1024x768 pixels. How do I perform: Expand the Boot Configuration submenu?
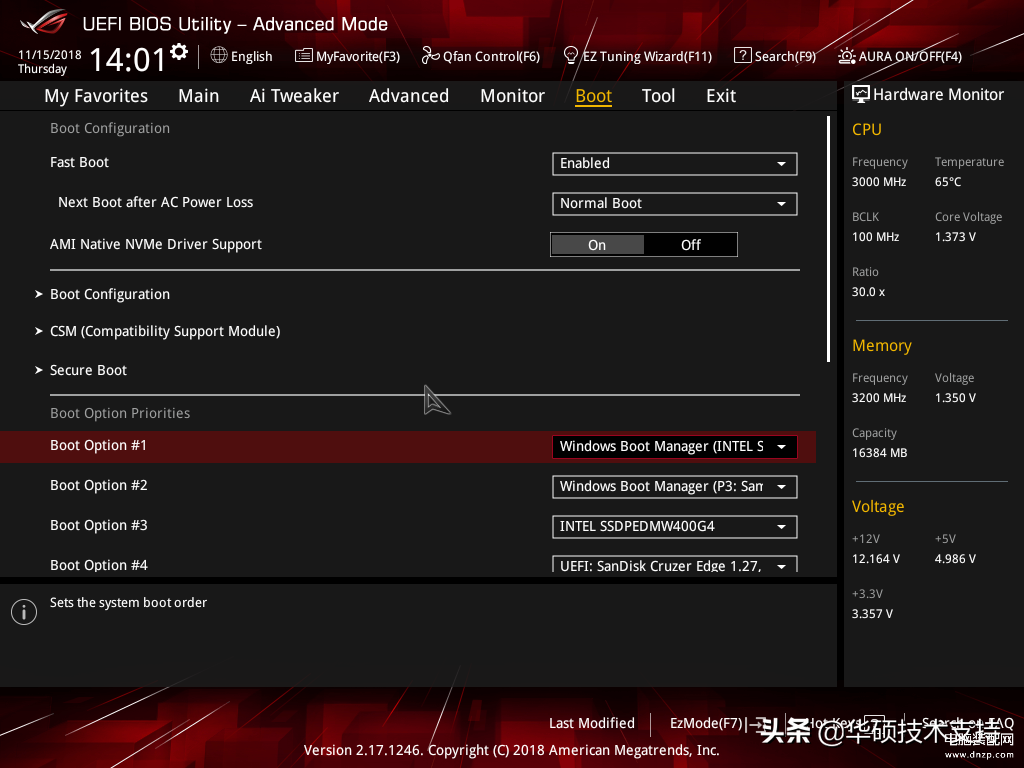(110, 295)
